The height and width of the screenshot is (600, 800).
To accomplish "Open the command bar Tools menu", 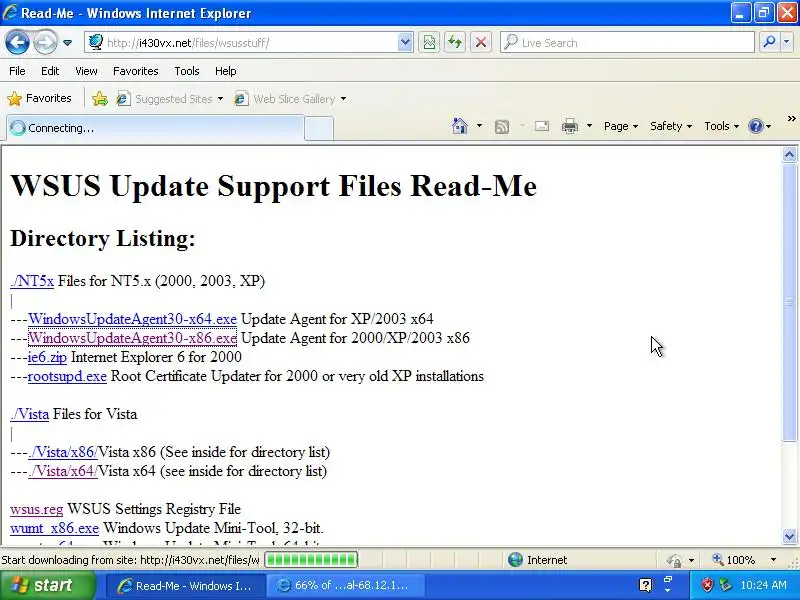I will [721, 126].
